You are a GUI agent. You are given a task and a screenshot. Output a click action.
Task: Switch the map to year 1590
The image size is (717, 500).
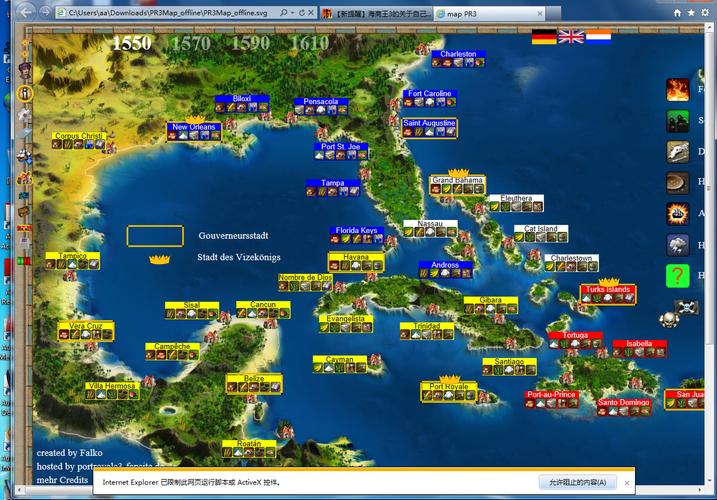click(x=251, y=43)
